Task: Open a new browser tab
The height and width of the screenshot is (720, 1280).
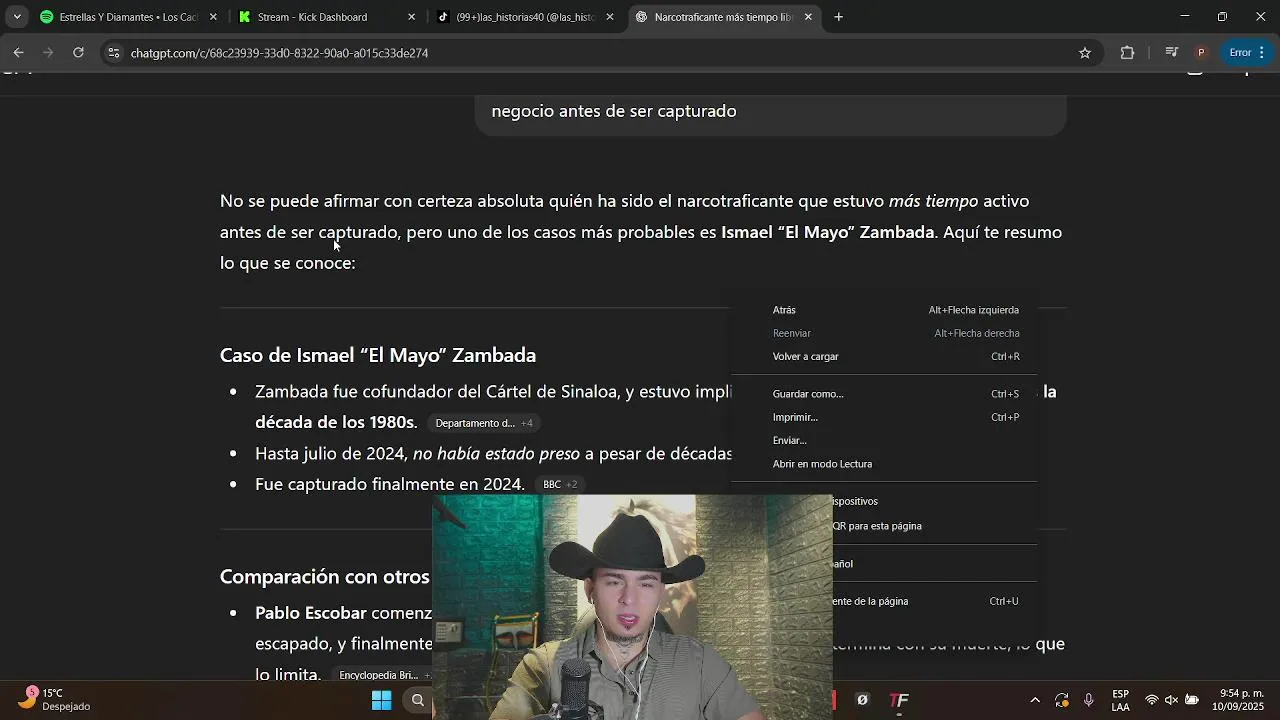Action: (x=838, y=17)
